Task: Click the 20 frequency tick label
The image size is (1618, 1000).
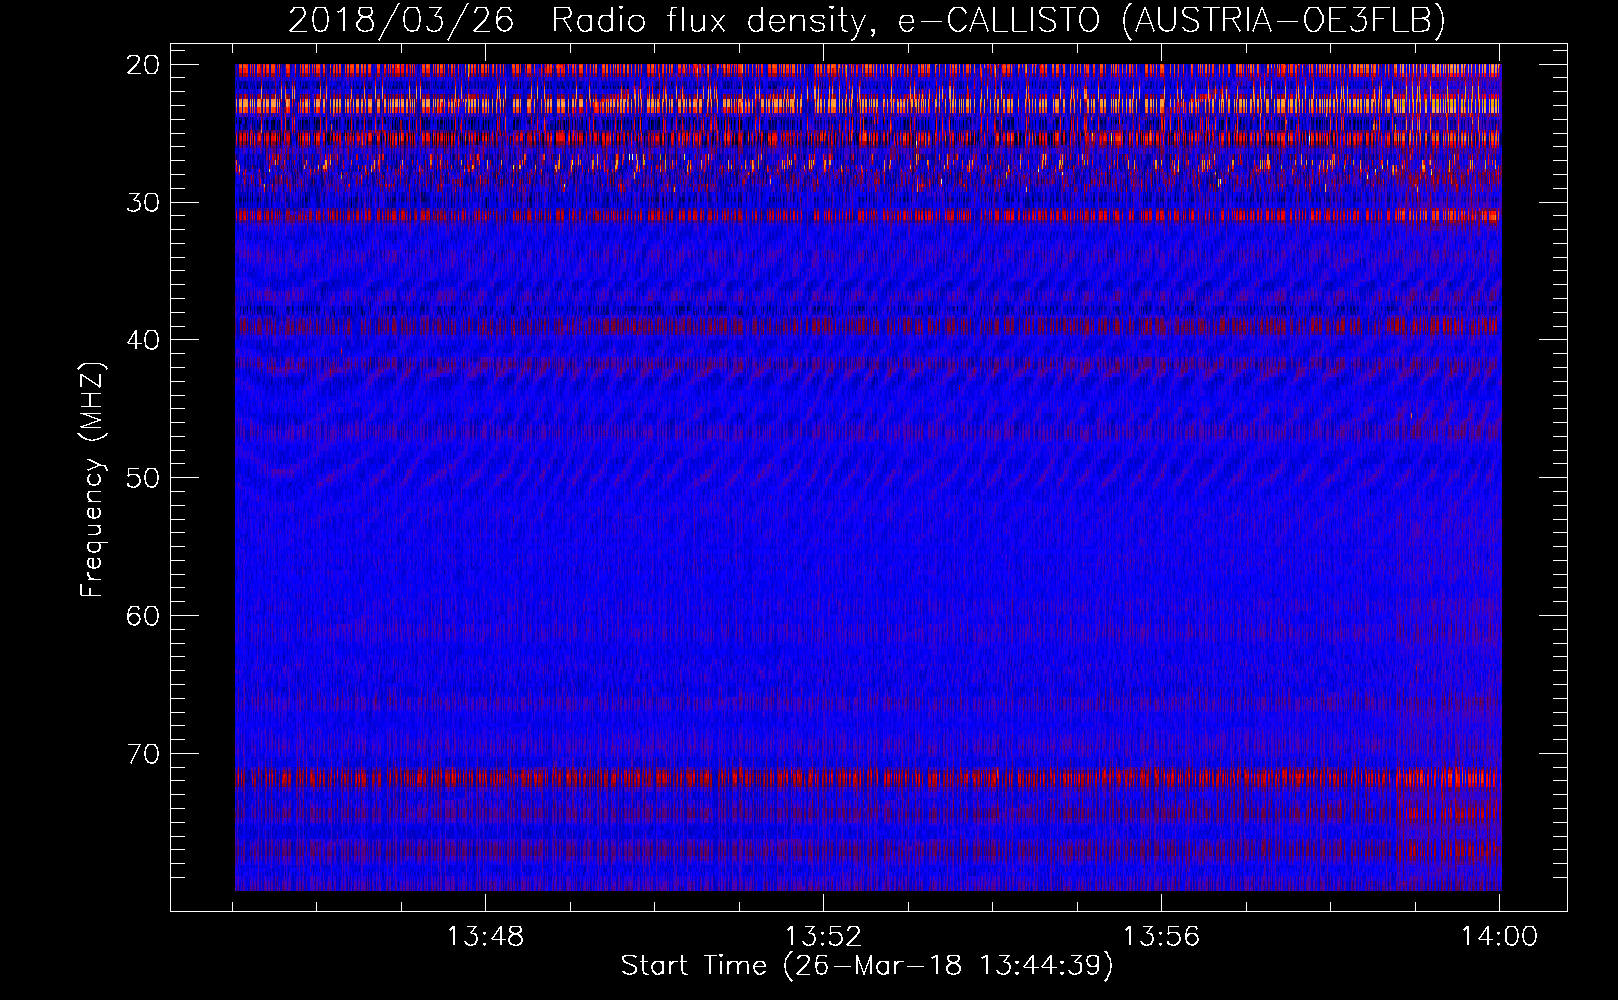Action: (x=143, y=65)
